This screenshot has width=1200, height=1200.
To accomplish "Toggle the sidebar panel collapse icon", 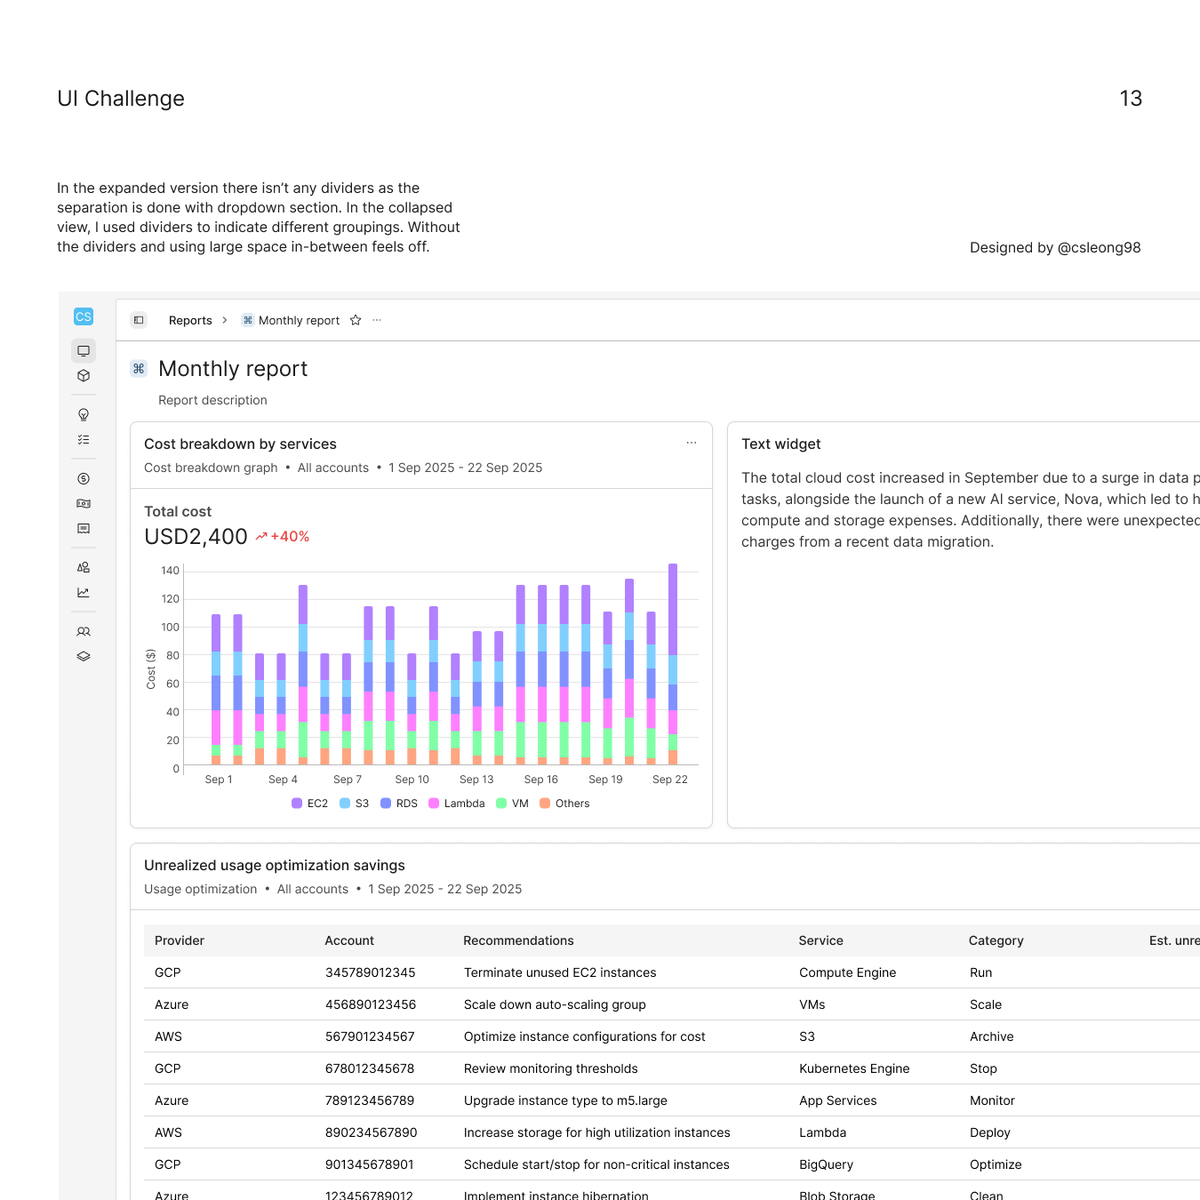I will (139, 320).
